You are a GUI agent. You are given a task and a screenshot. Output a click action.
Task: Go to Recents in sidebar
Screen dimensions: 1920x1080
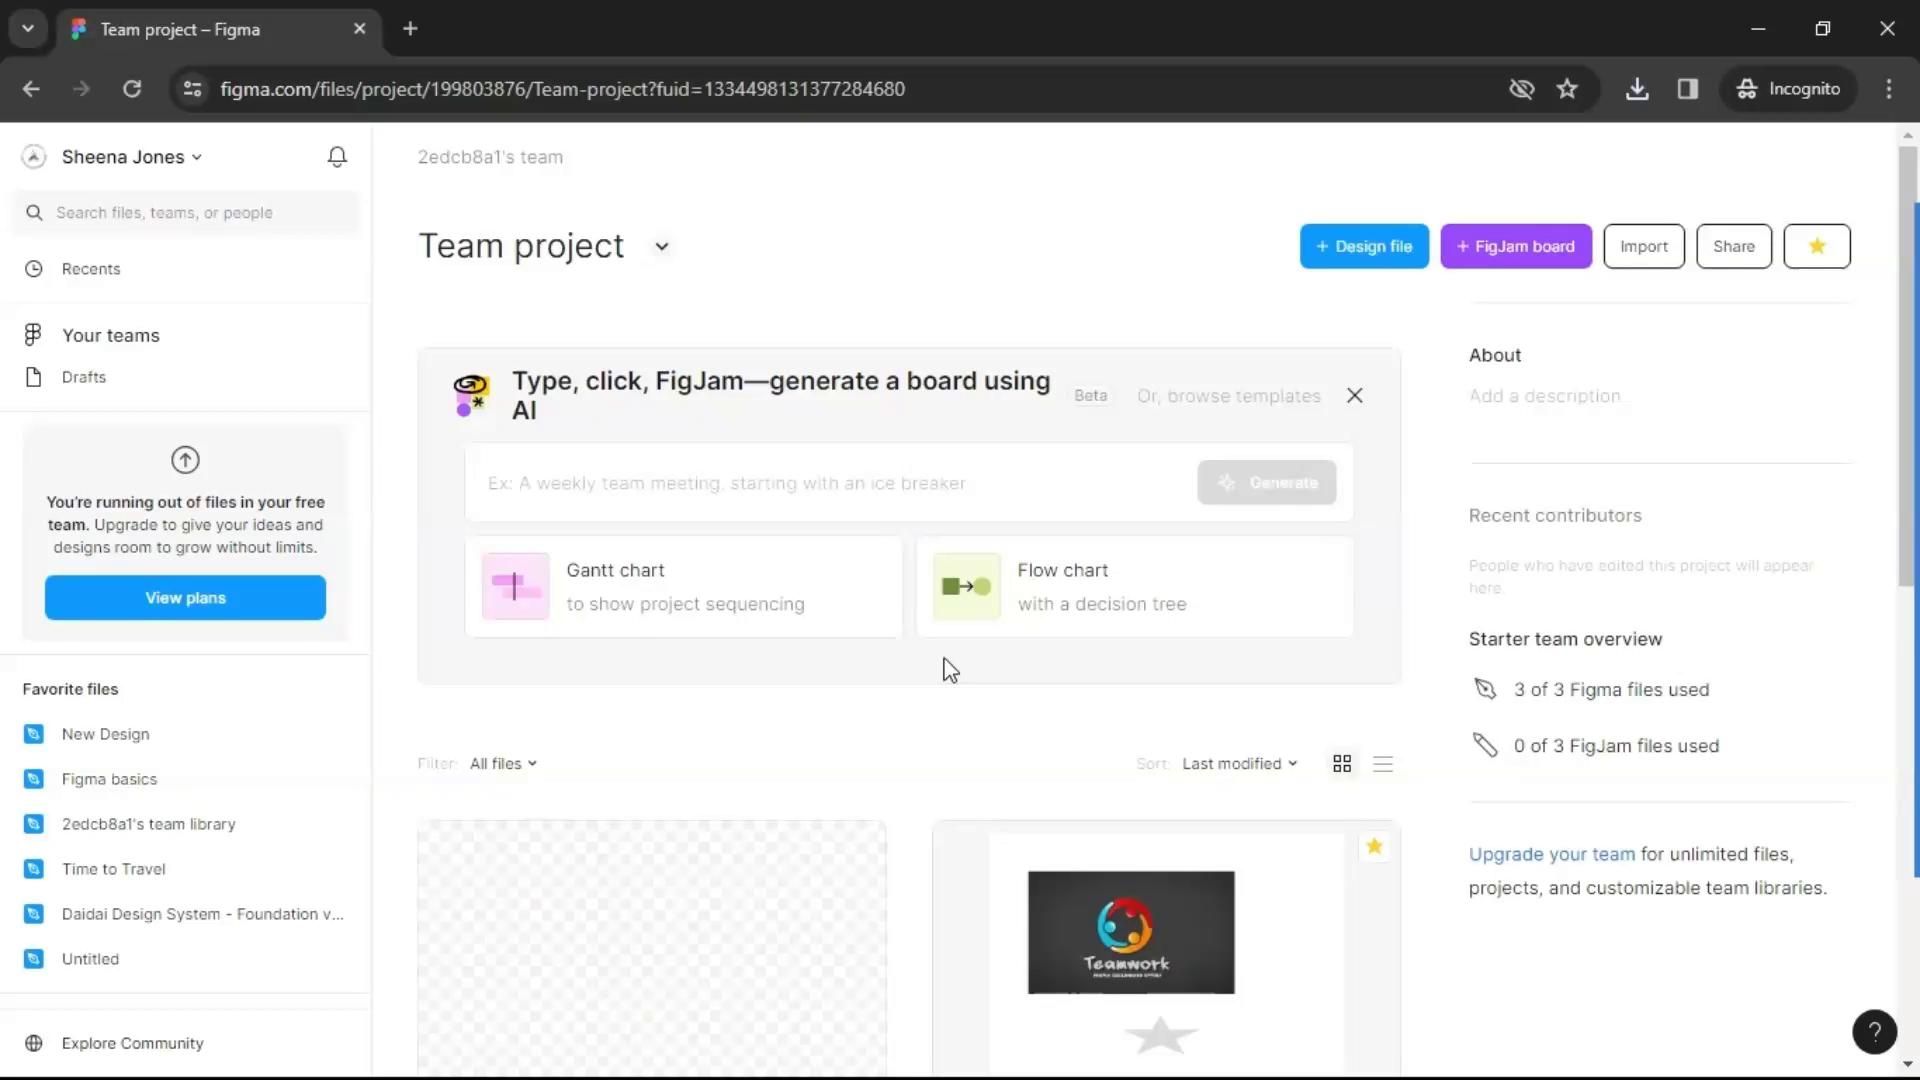[x=90, y=269]
